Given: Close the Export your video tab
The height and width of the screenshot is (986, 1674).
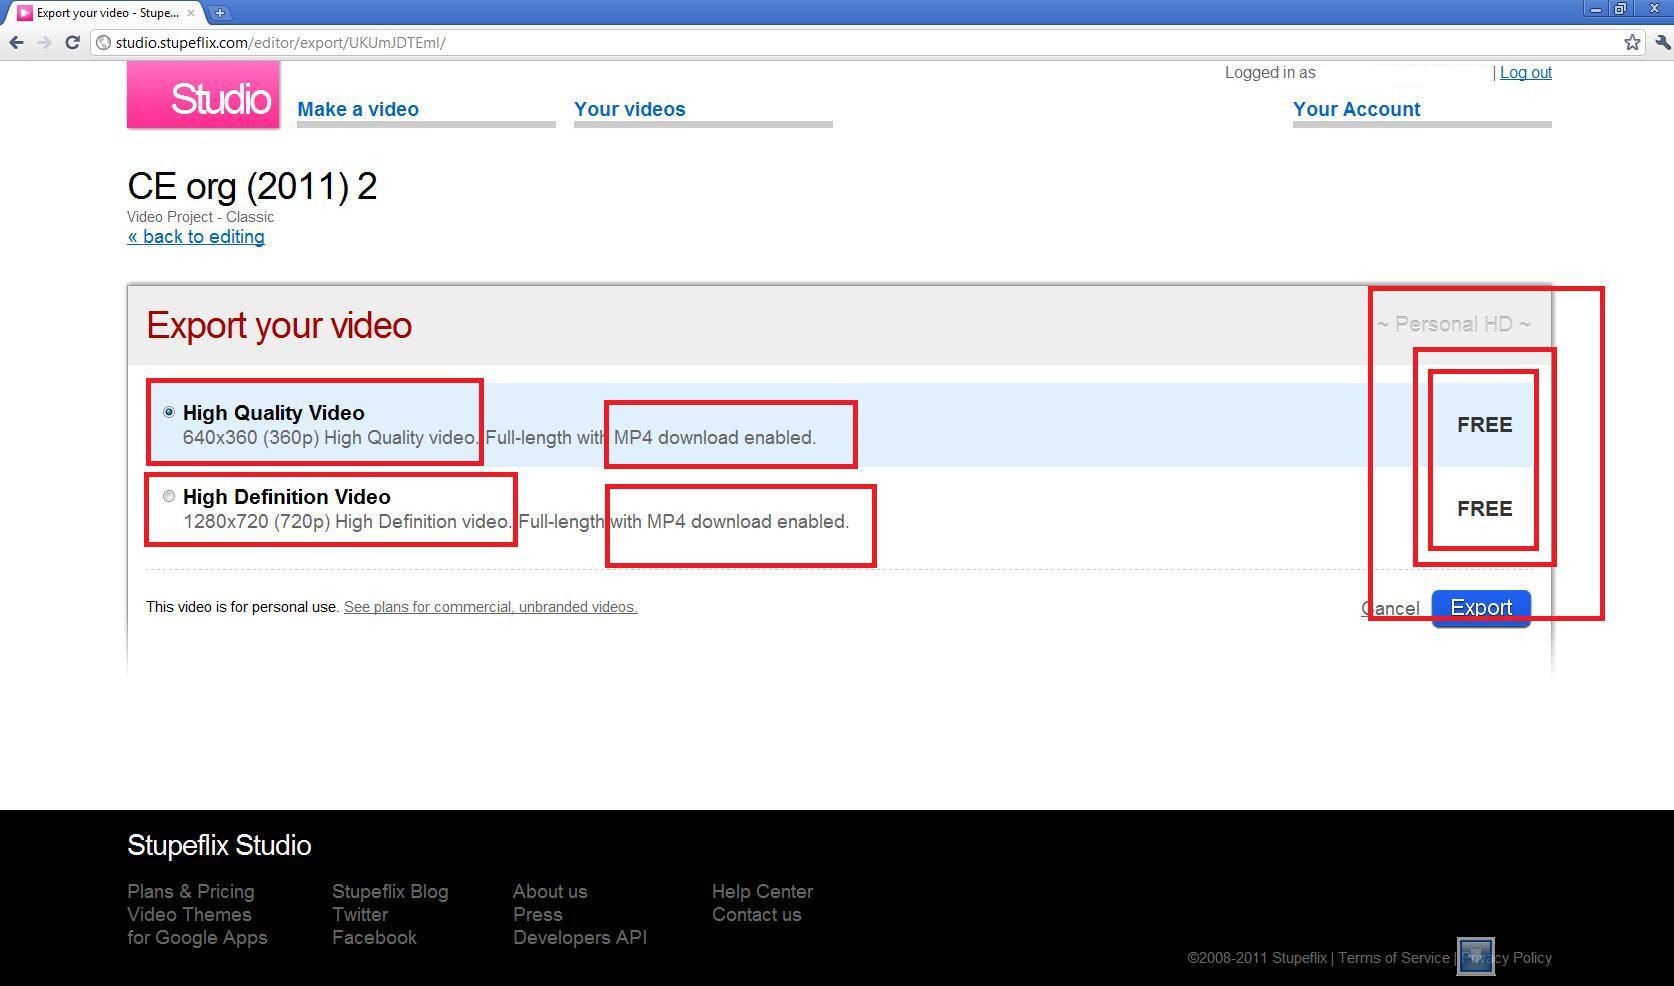Looking at the screenshot, I should (x=190, y=13).
